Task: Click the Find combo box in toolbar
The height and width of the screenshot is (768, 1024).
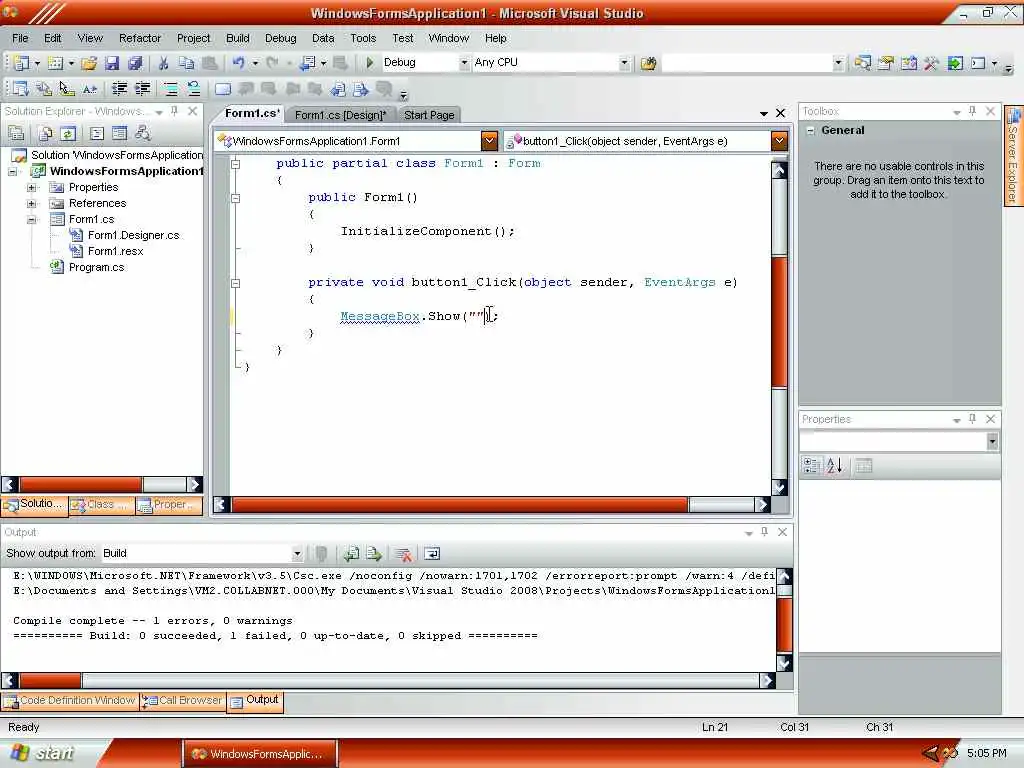Action: [752, 63]
